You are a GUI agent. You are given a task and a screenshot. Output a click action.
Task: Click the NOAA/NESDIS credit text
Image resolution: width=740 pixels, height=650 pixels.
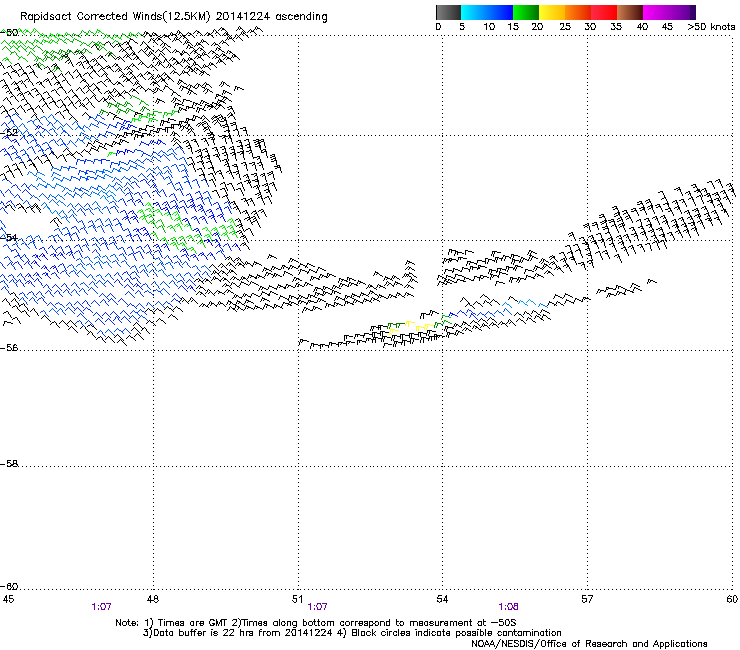[589, 644]
